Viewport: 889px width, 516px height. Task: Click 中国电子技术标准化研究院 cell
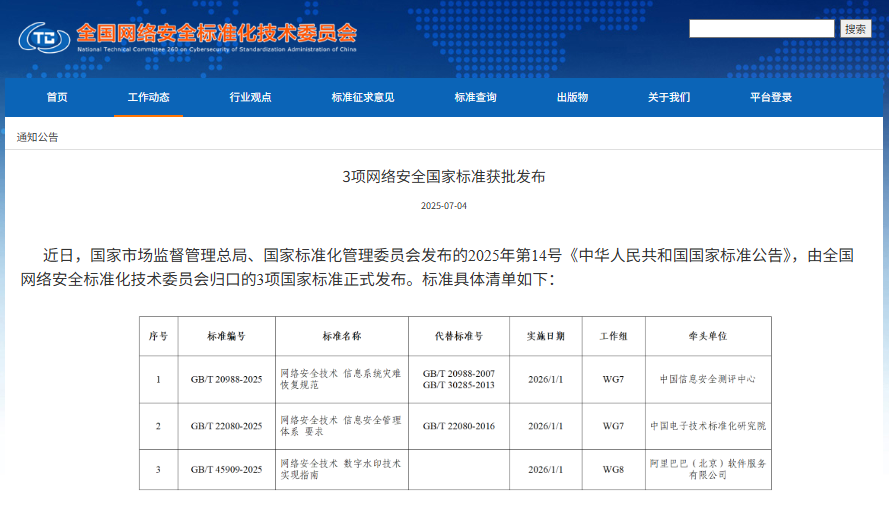point(708,426)
